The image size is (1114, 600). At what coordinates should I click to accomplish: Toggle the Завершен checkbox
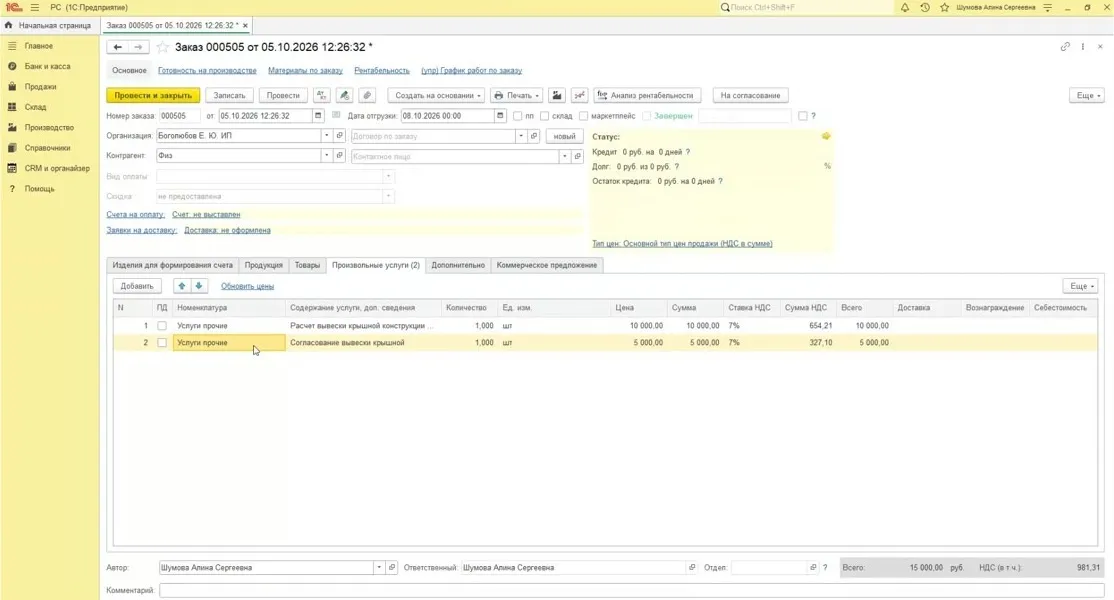pos(647,116)
